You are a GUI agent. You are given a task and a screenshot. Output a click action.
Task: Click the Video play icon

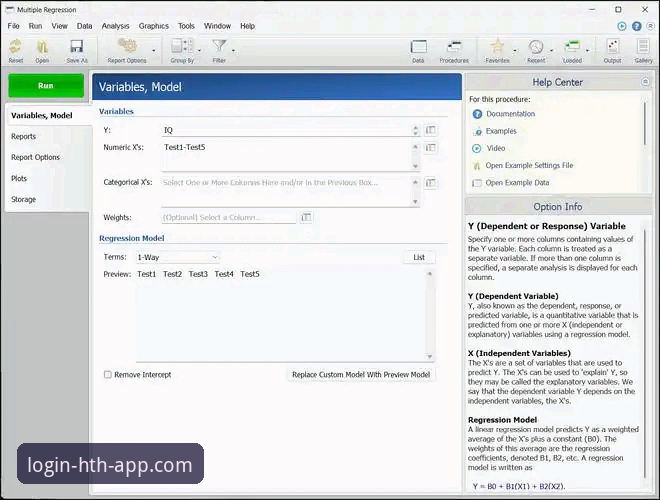point(476,148)
